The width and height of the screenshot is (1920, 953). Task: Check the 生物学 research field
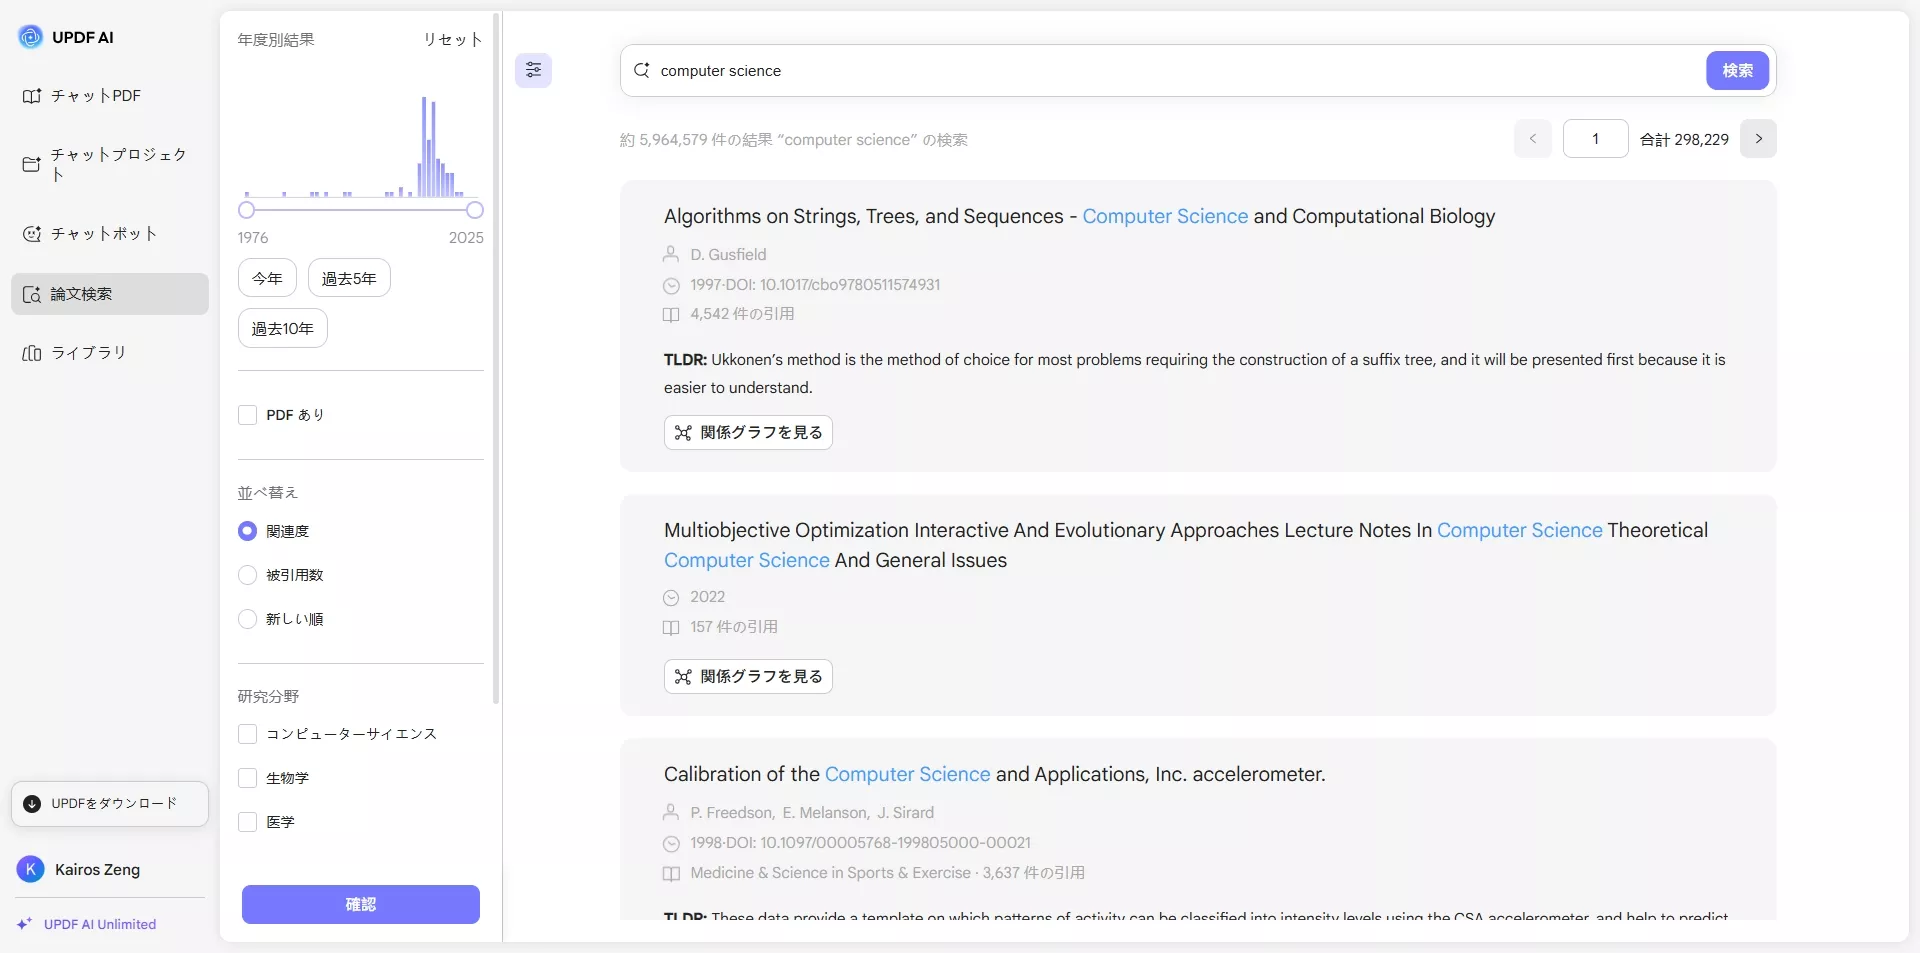click(248, 778)
